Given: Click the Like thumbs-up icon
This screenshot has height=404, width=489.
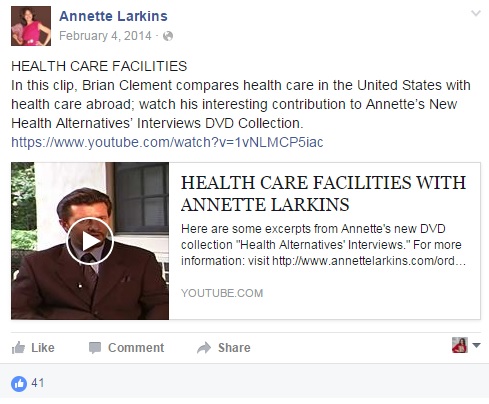Looking at the screenshot, I should 18,347.
